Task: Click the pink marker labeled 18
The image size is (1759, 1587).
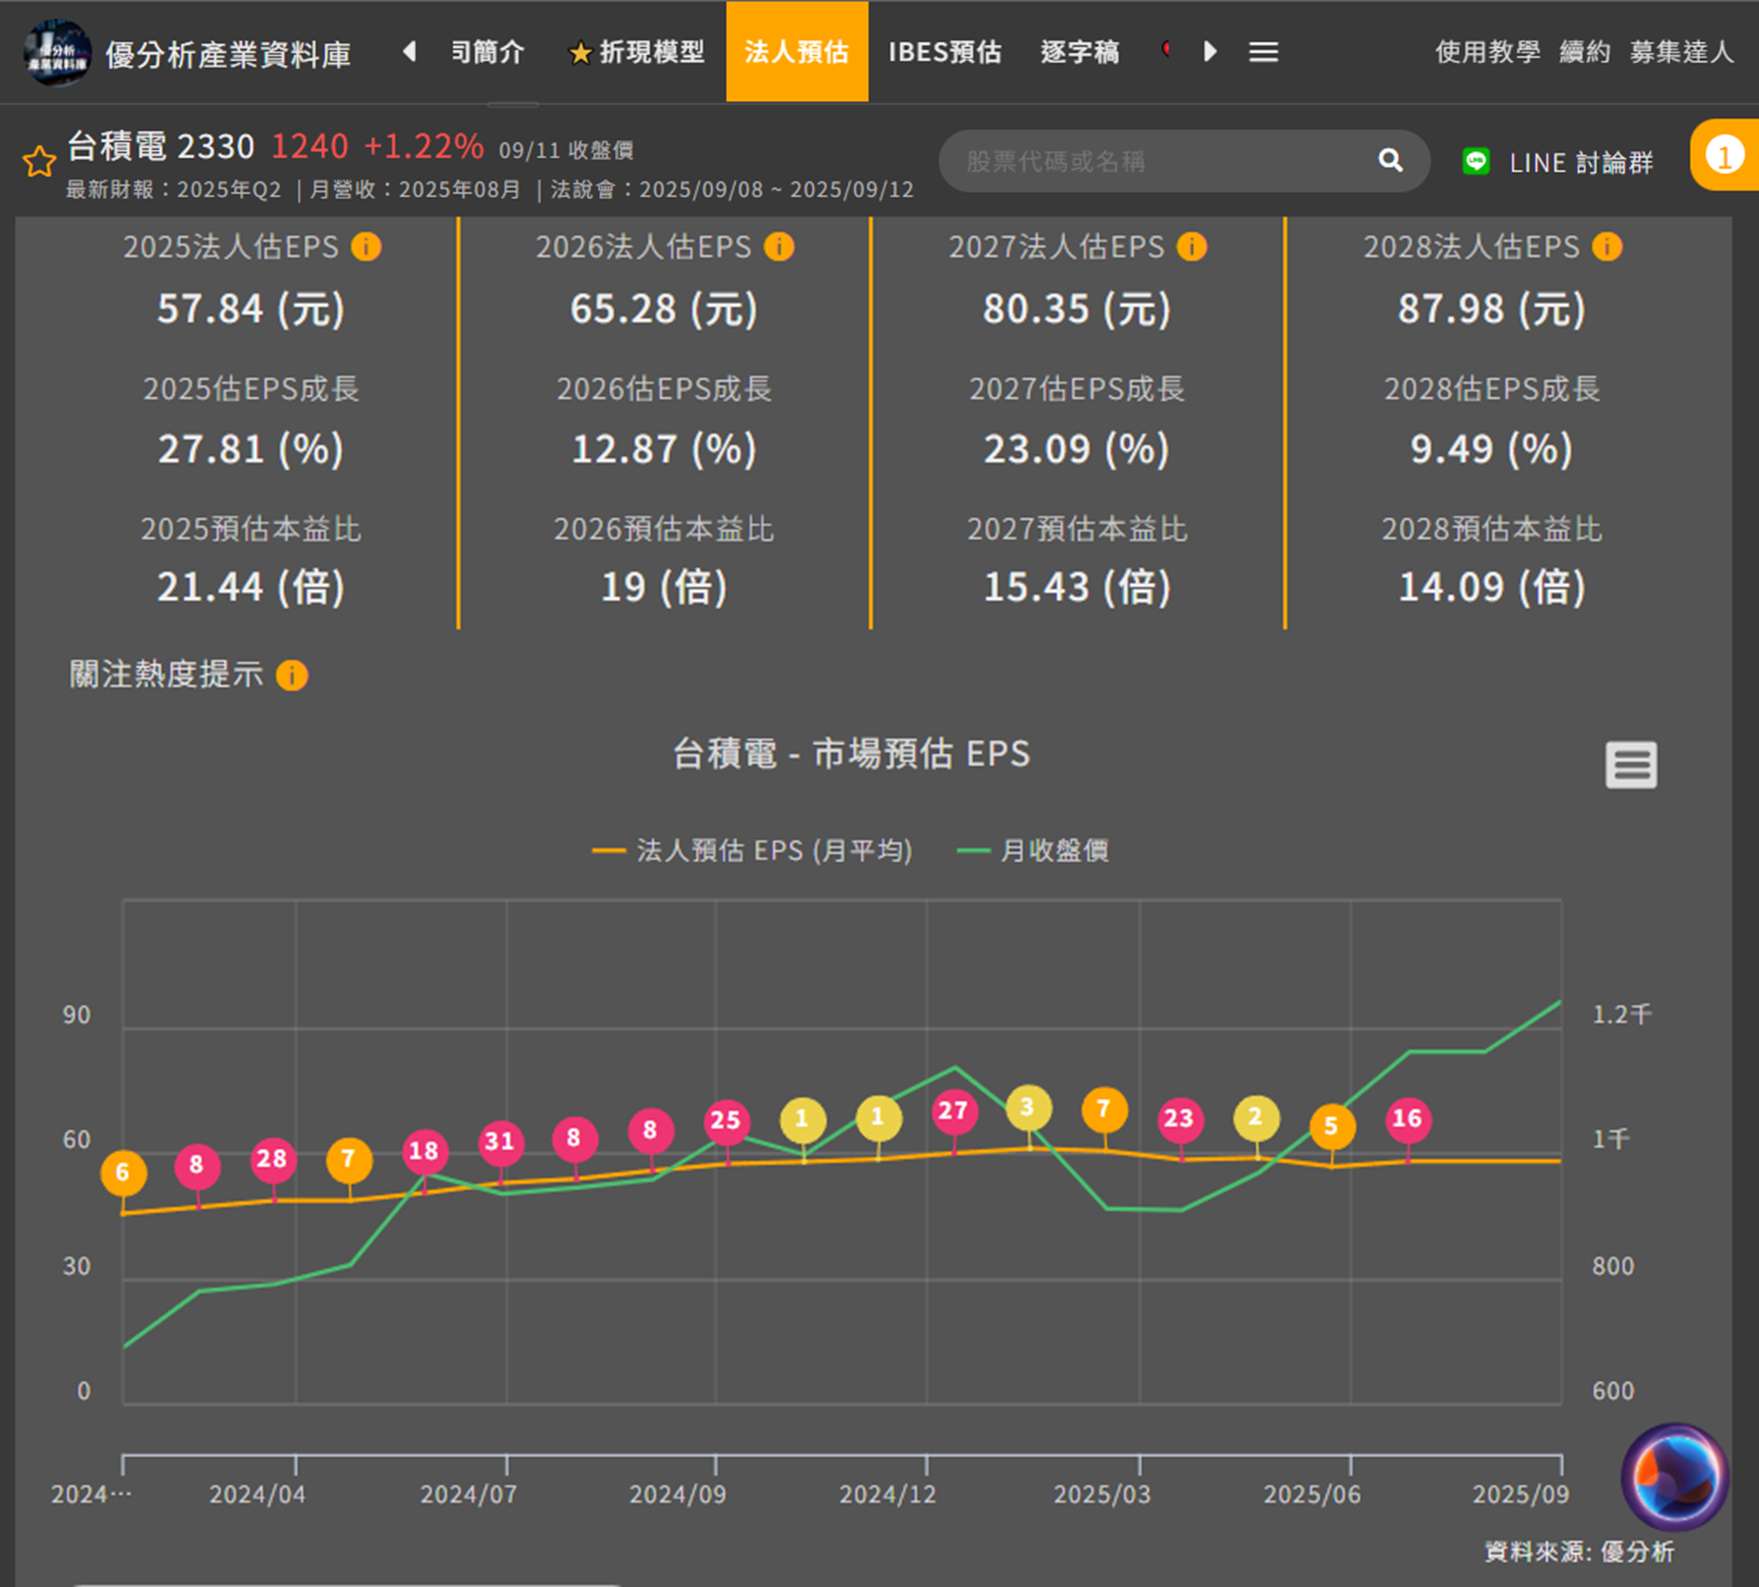Action: 424,1151
